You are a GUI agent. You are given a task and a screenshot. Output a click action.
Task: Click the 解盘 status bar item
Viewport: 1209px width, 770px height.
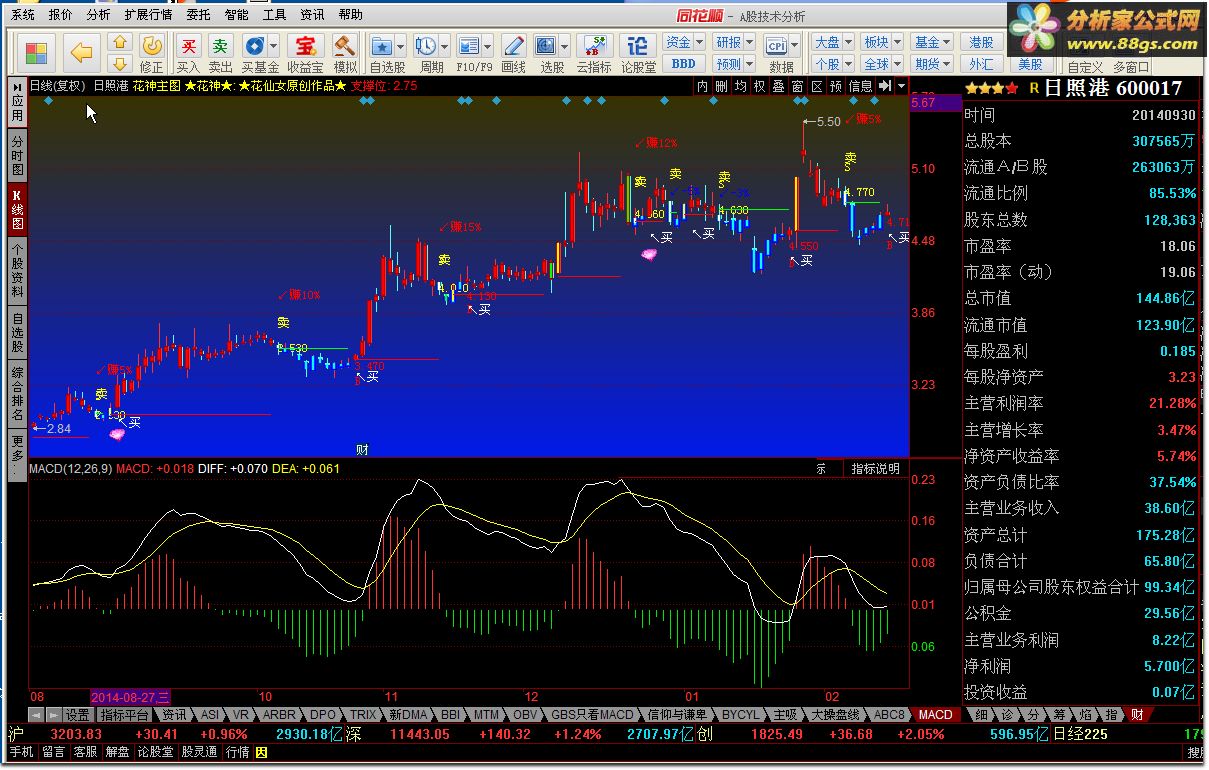coord(117,752)
